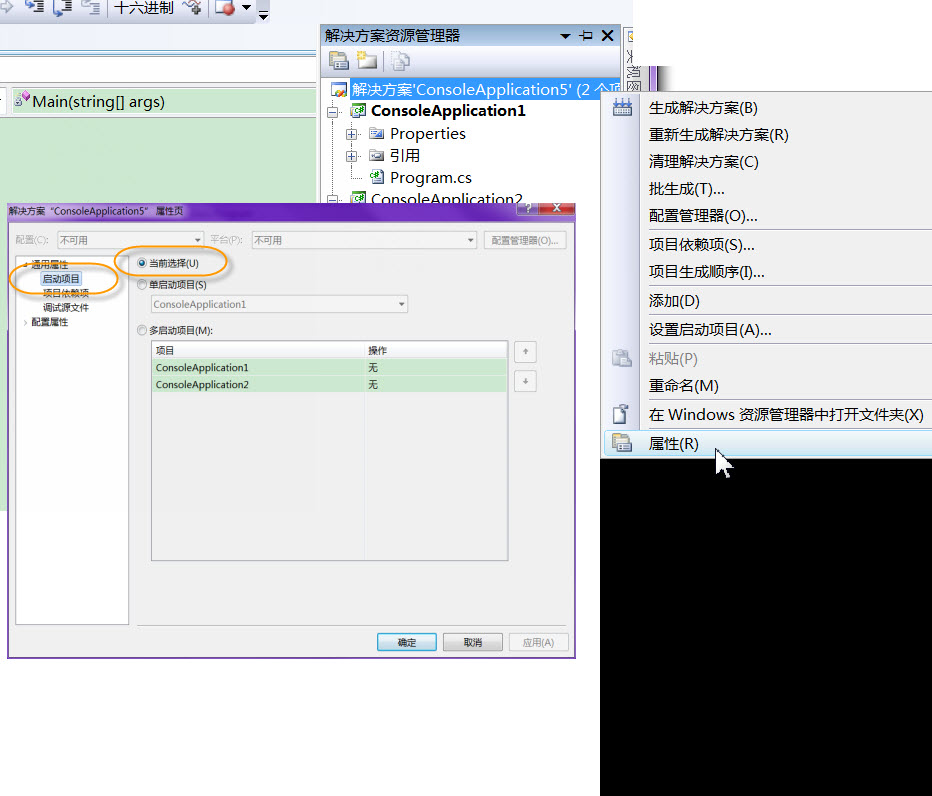Click the help question-mark button of the property dialog
This screenshot has height=796, width=932.
click(x=528, y=208)
